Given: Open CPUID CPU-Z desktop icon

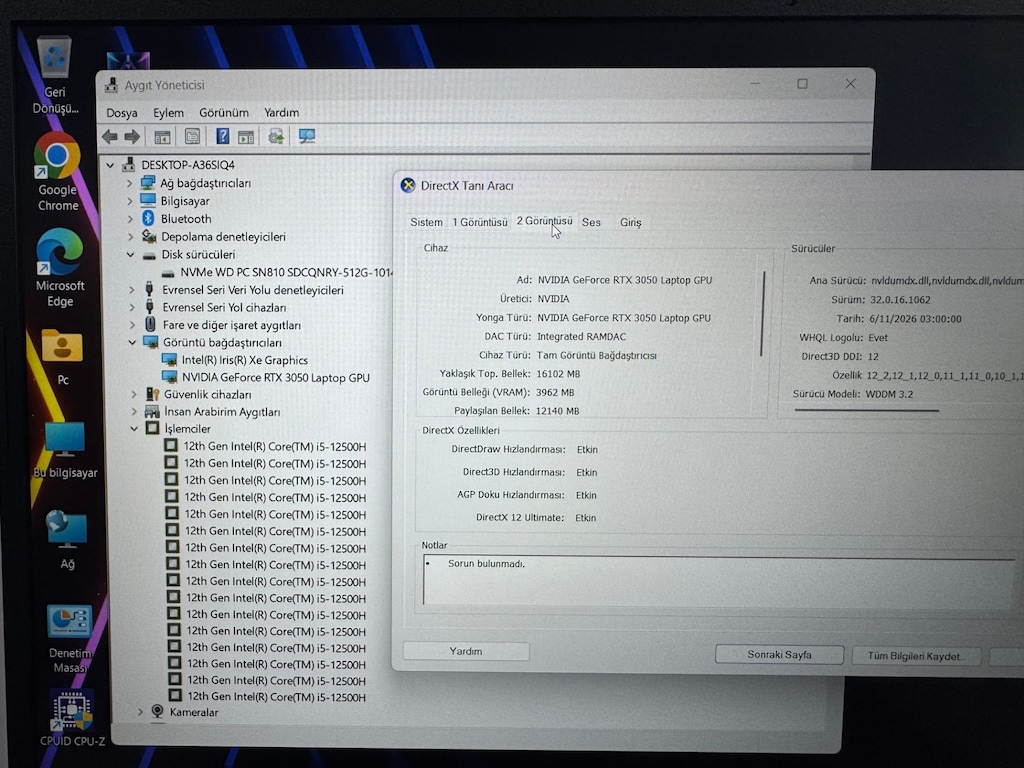Looking at the screenshot, I should (x=72, y=718).
